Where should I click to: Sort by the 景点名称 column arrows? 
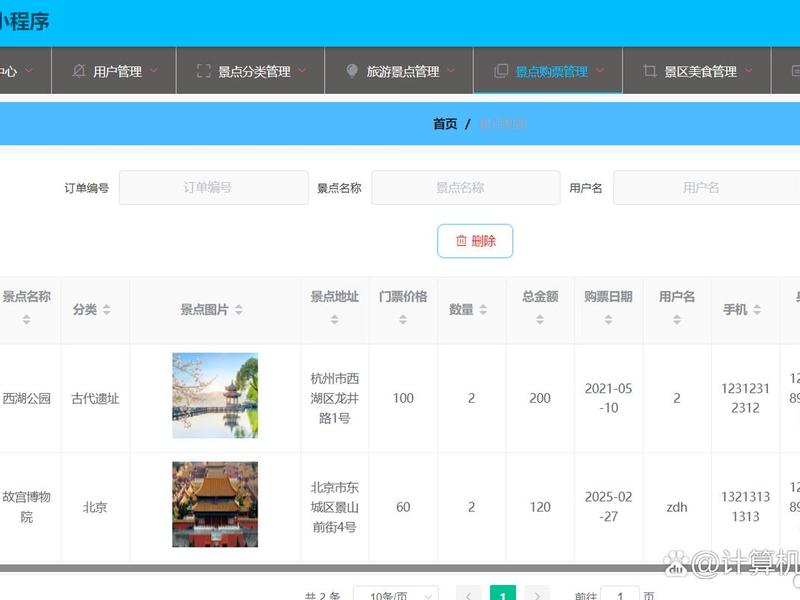tap(27, 320)
